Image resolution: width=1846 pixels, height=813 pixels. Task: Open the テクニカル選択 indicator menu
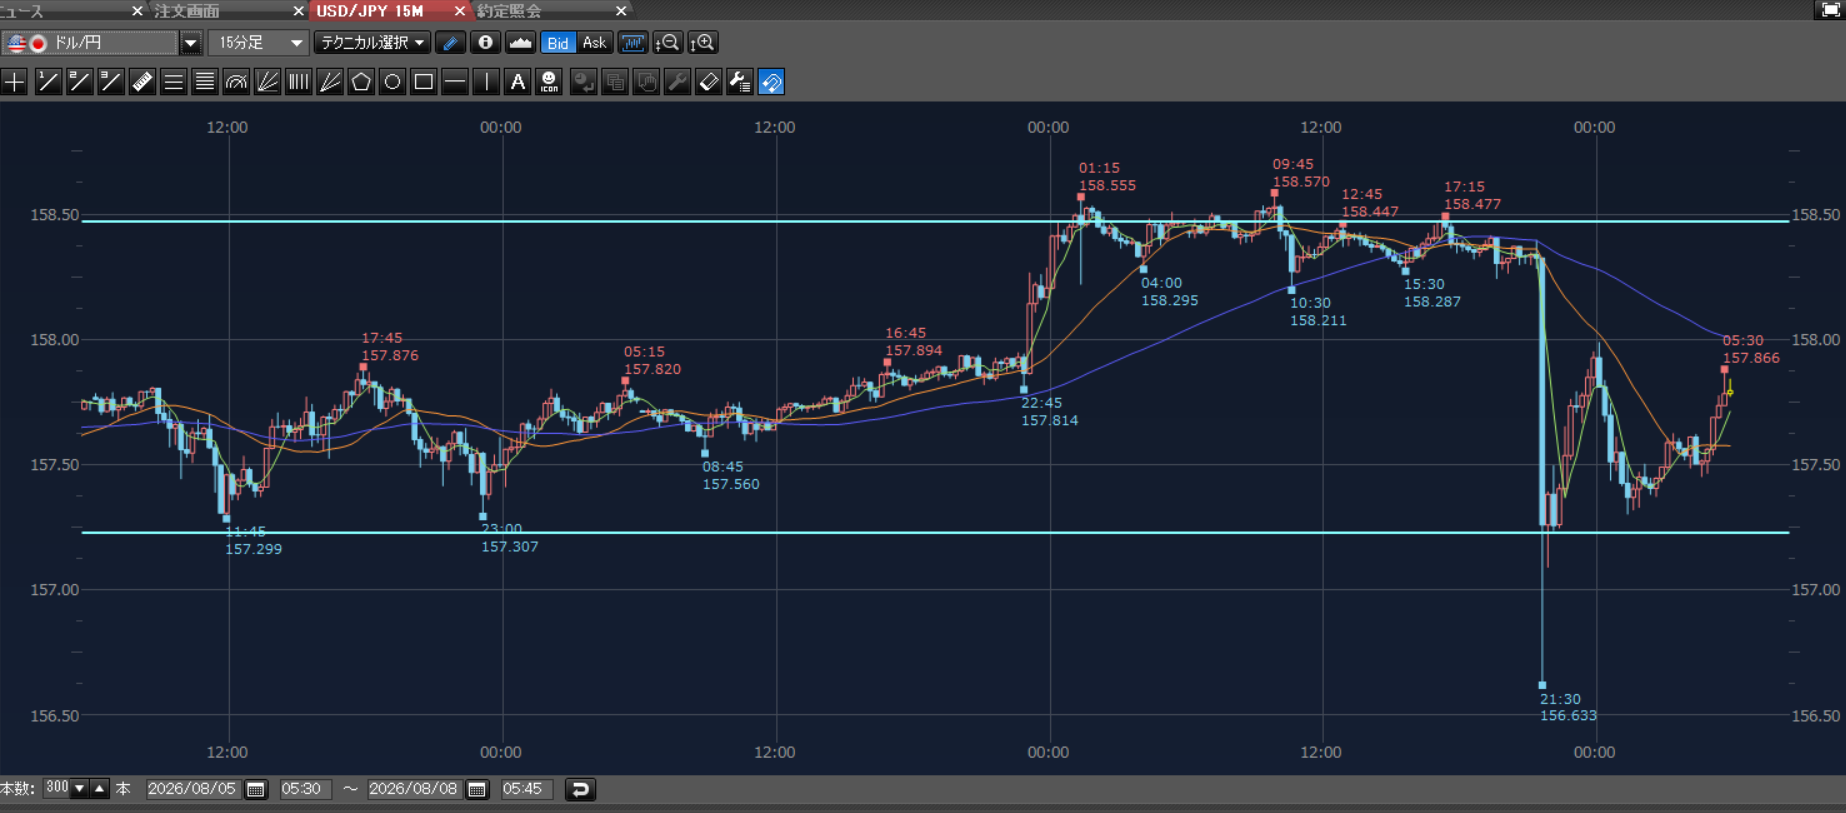coord(372,43)
